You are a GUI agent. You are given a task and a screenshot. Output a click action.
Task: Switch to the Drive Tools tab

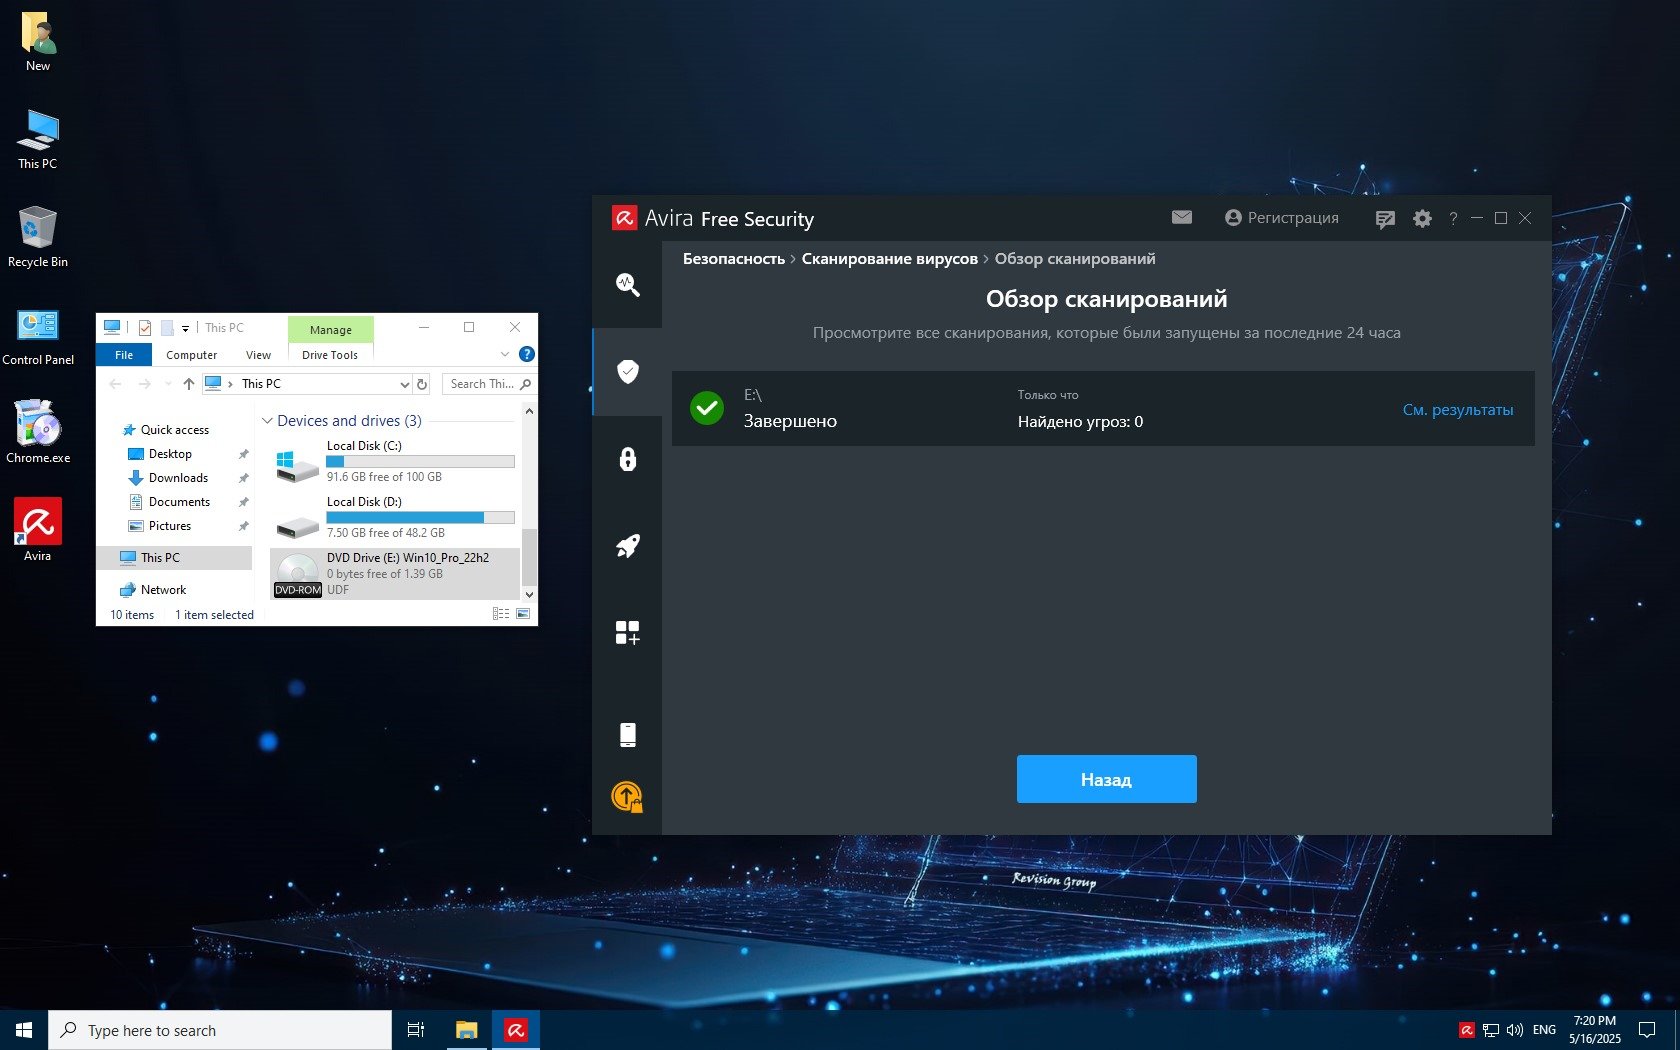(x=329, y=355)
